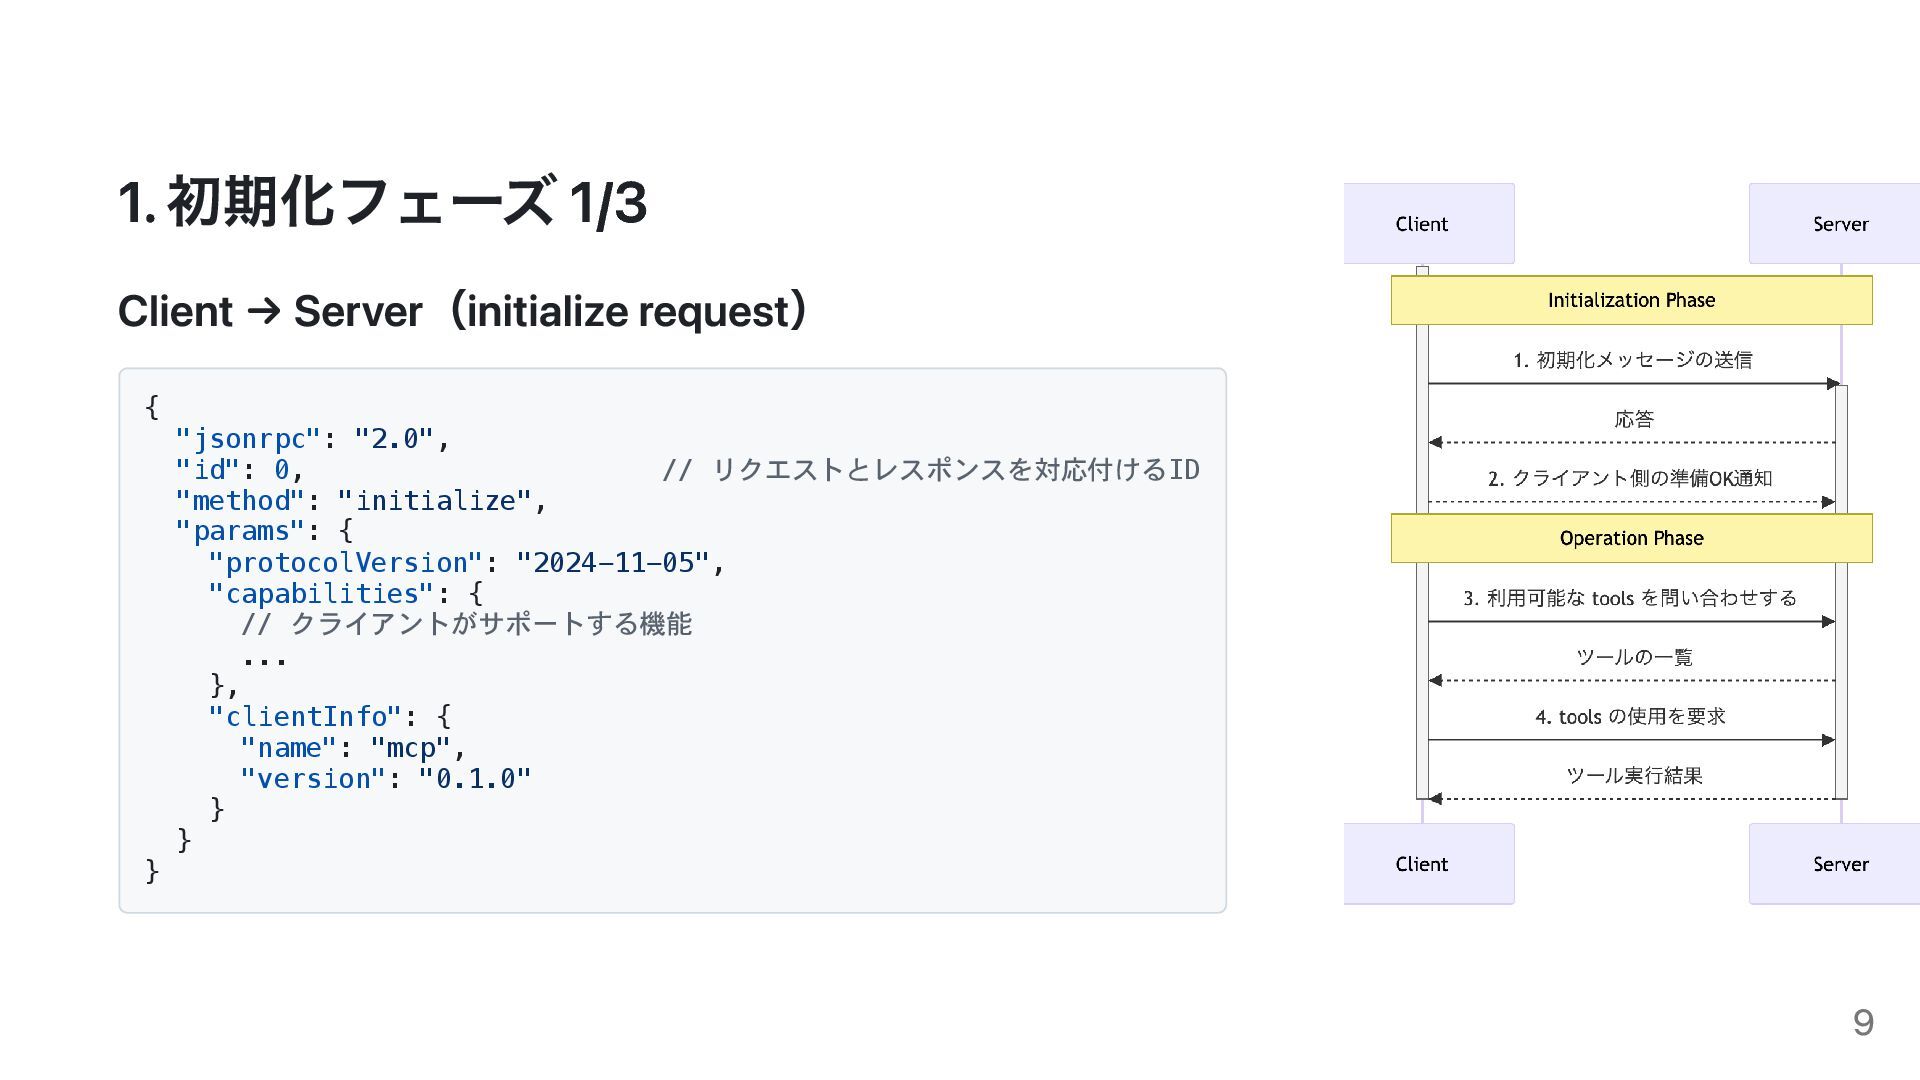Click the ツール実行結果 response label
Image resolution: width=1920 pixels, height=1080 pixels.
[1634, 775]
